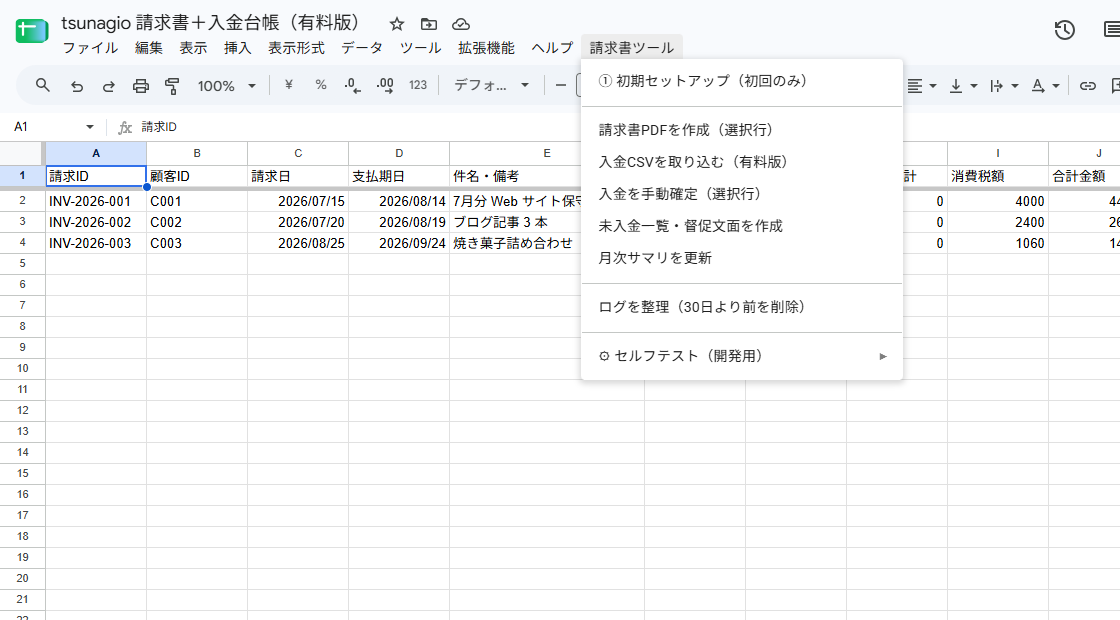Select column A header

click(96, 153)
